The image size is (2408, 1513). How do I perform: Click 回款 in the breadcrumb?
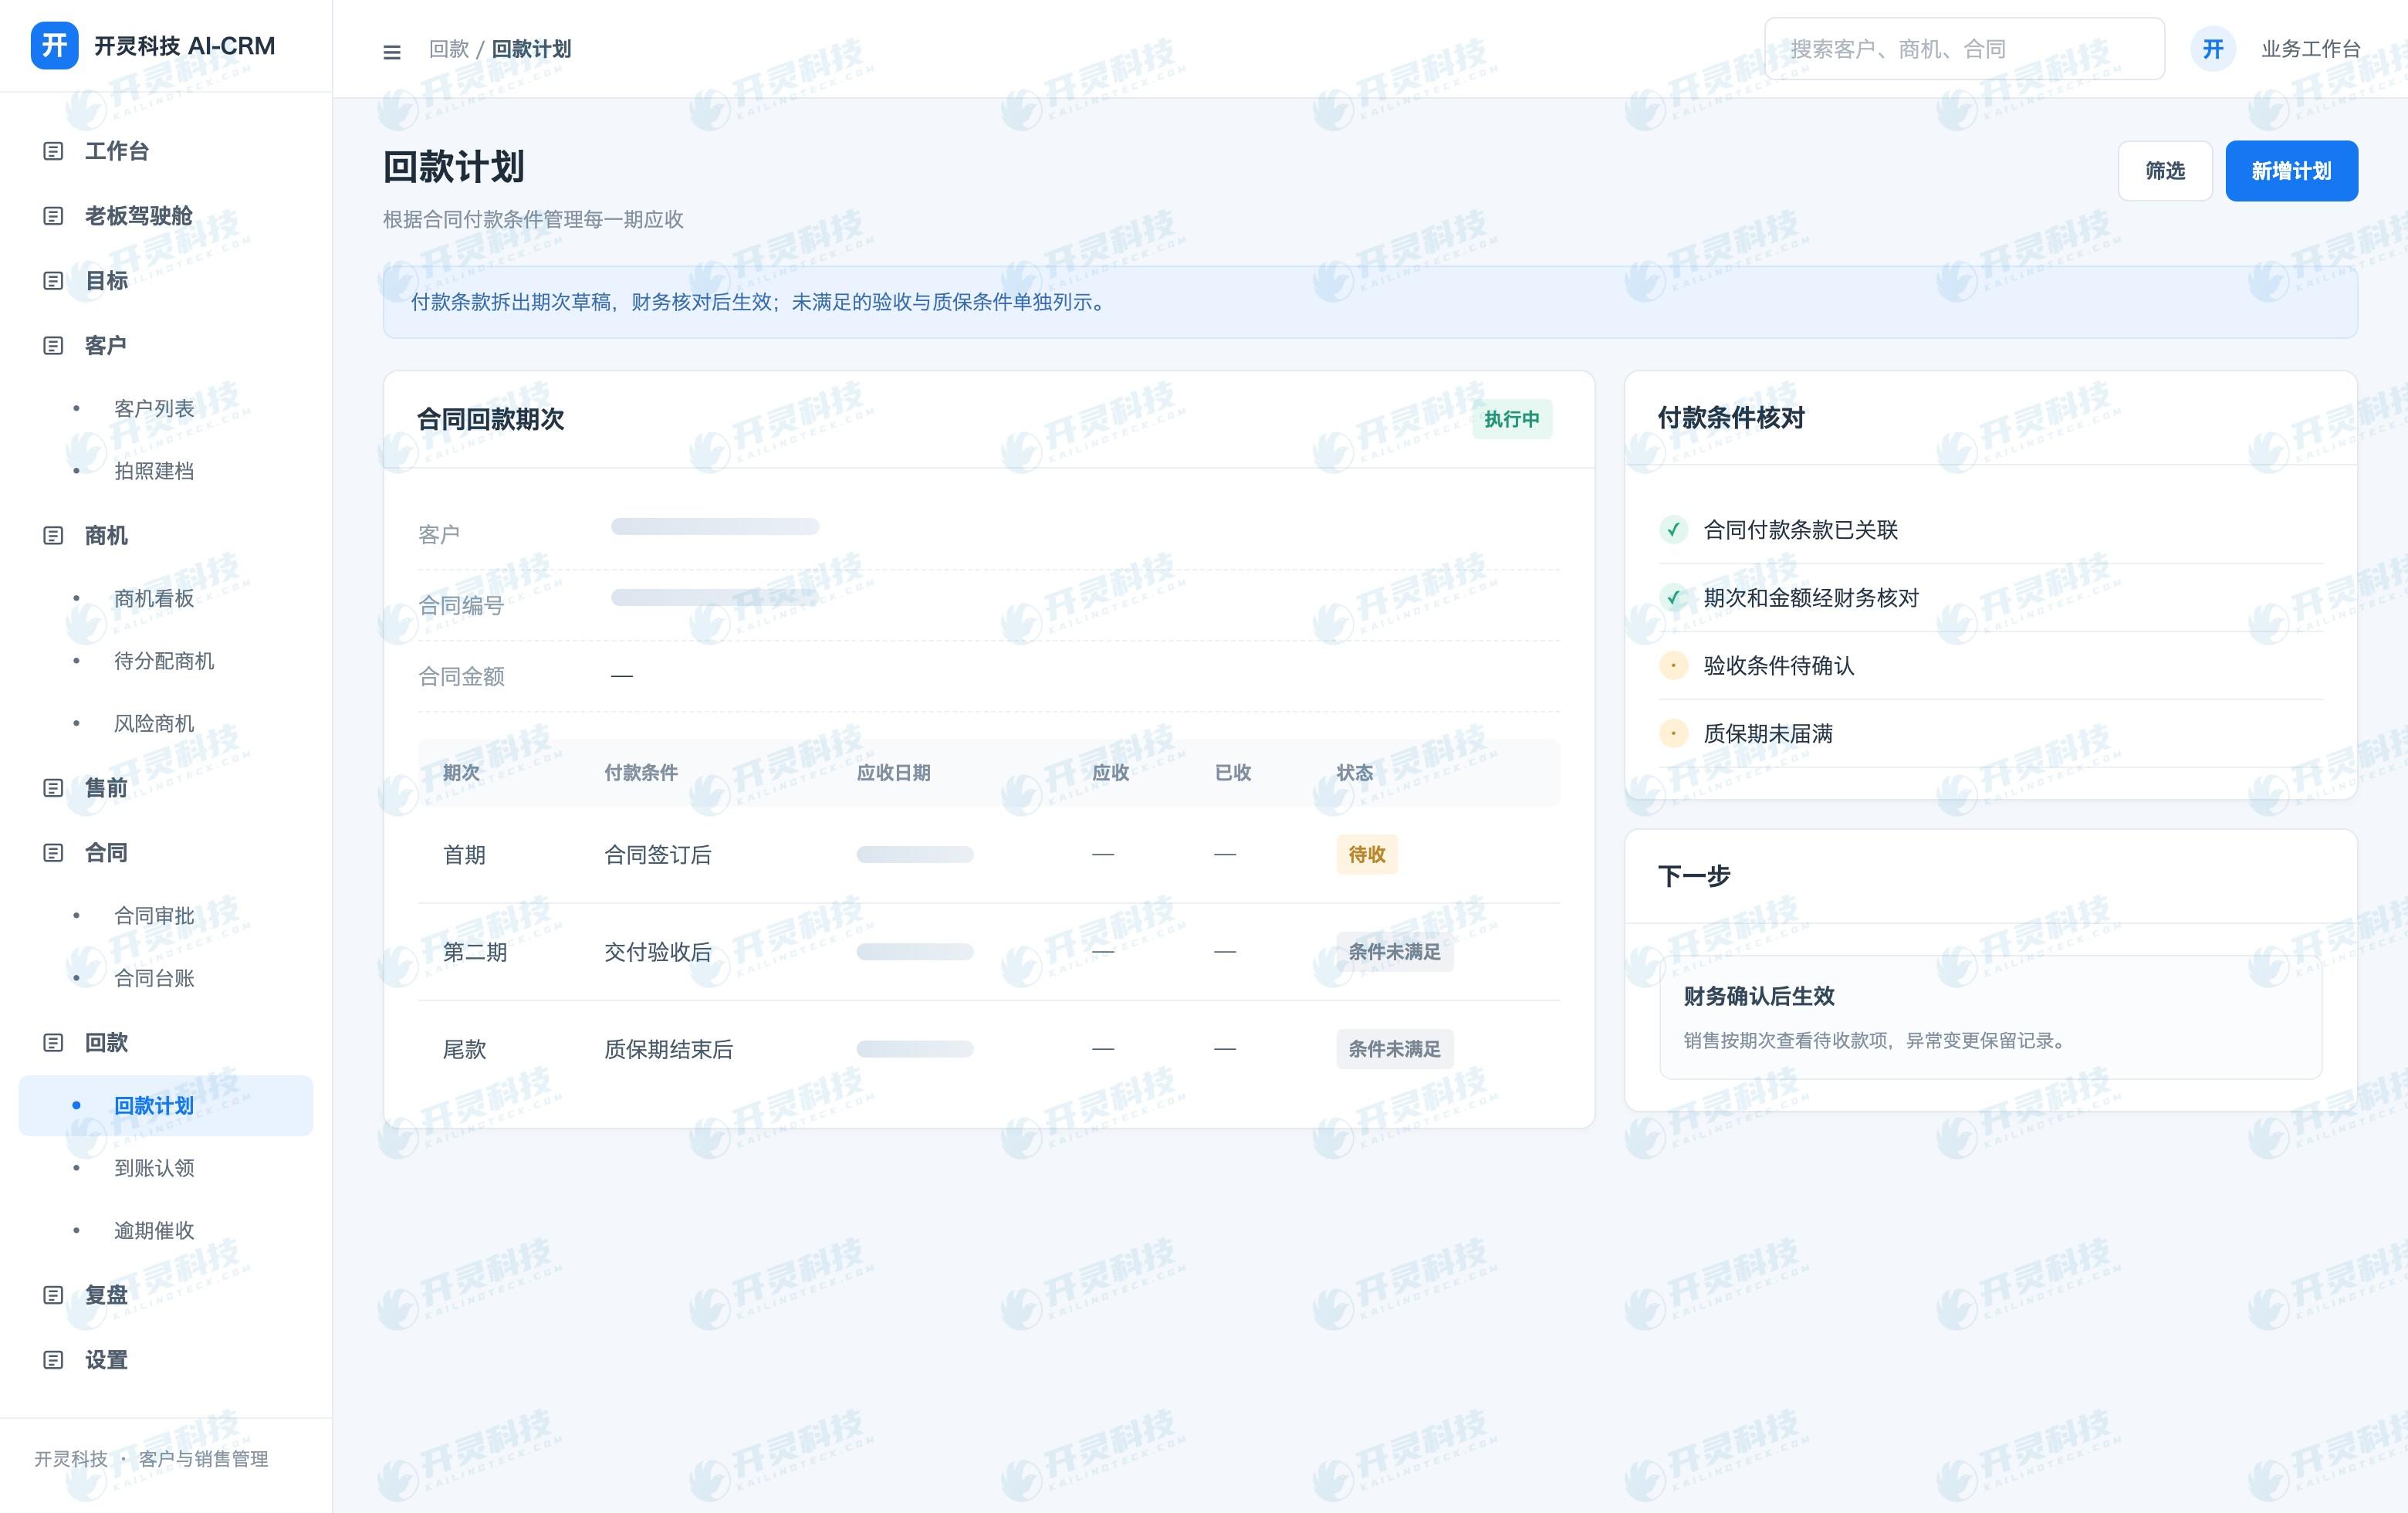coord(449,49)
